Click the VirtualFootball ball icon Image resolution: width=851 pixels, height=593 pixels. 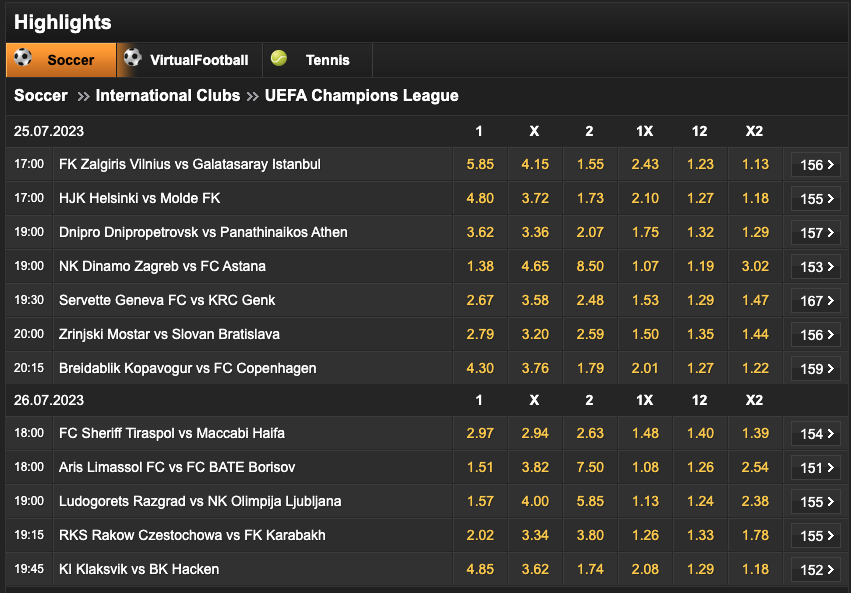(132, 58)
